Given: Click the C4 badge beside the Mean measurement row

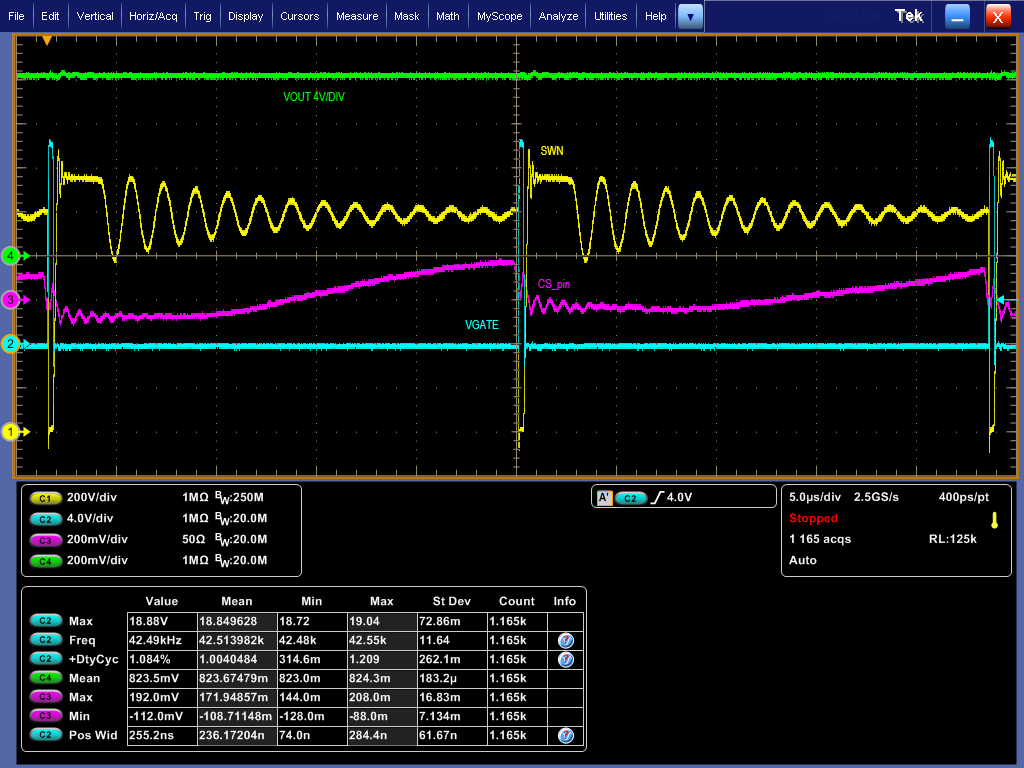Looking at the screenshot, I should [46, 678].
